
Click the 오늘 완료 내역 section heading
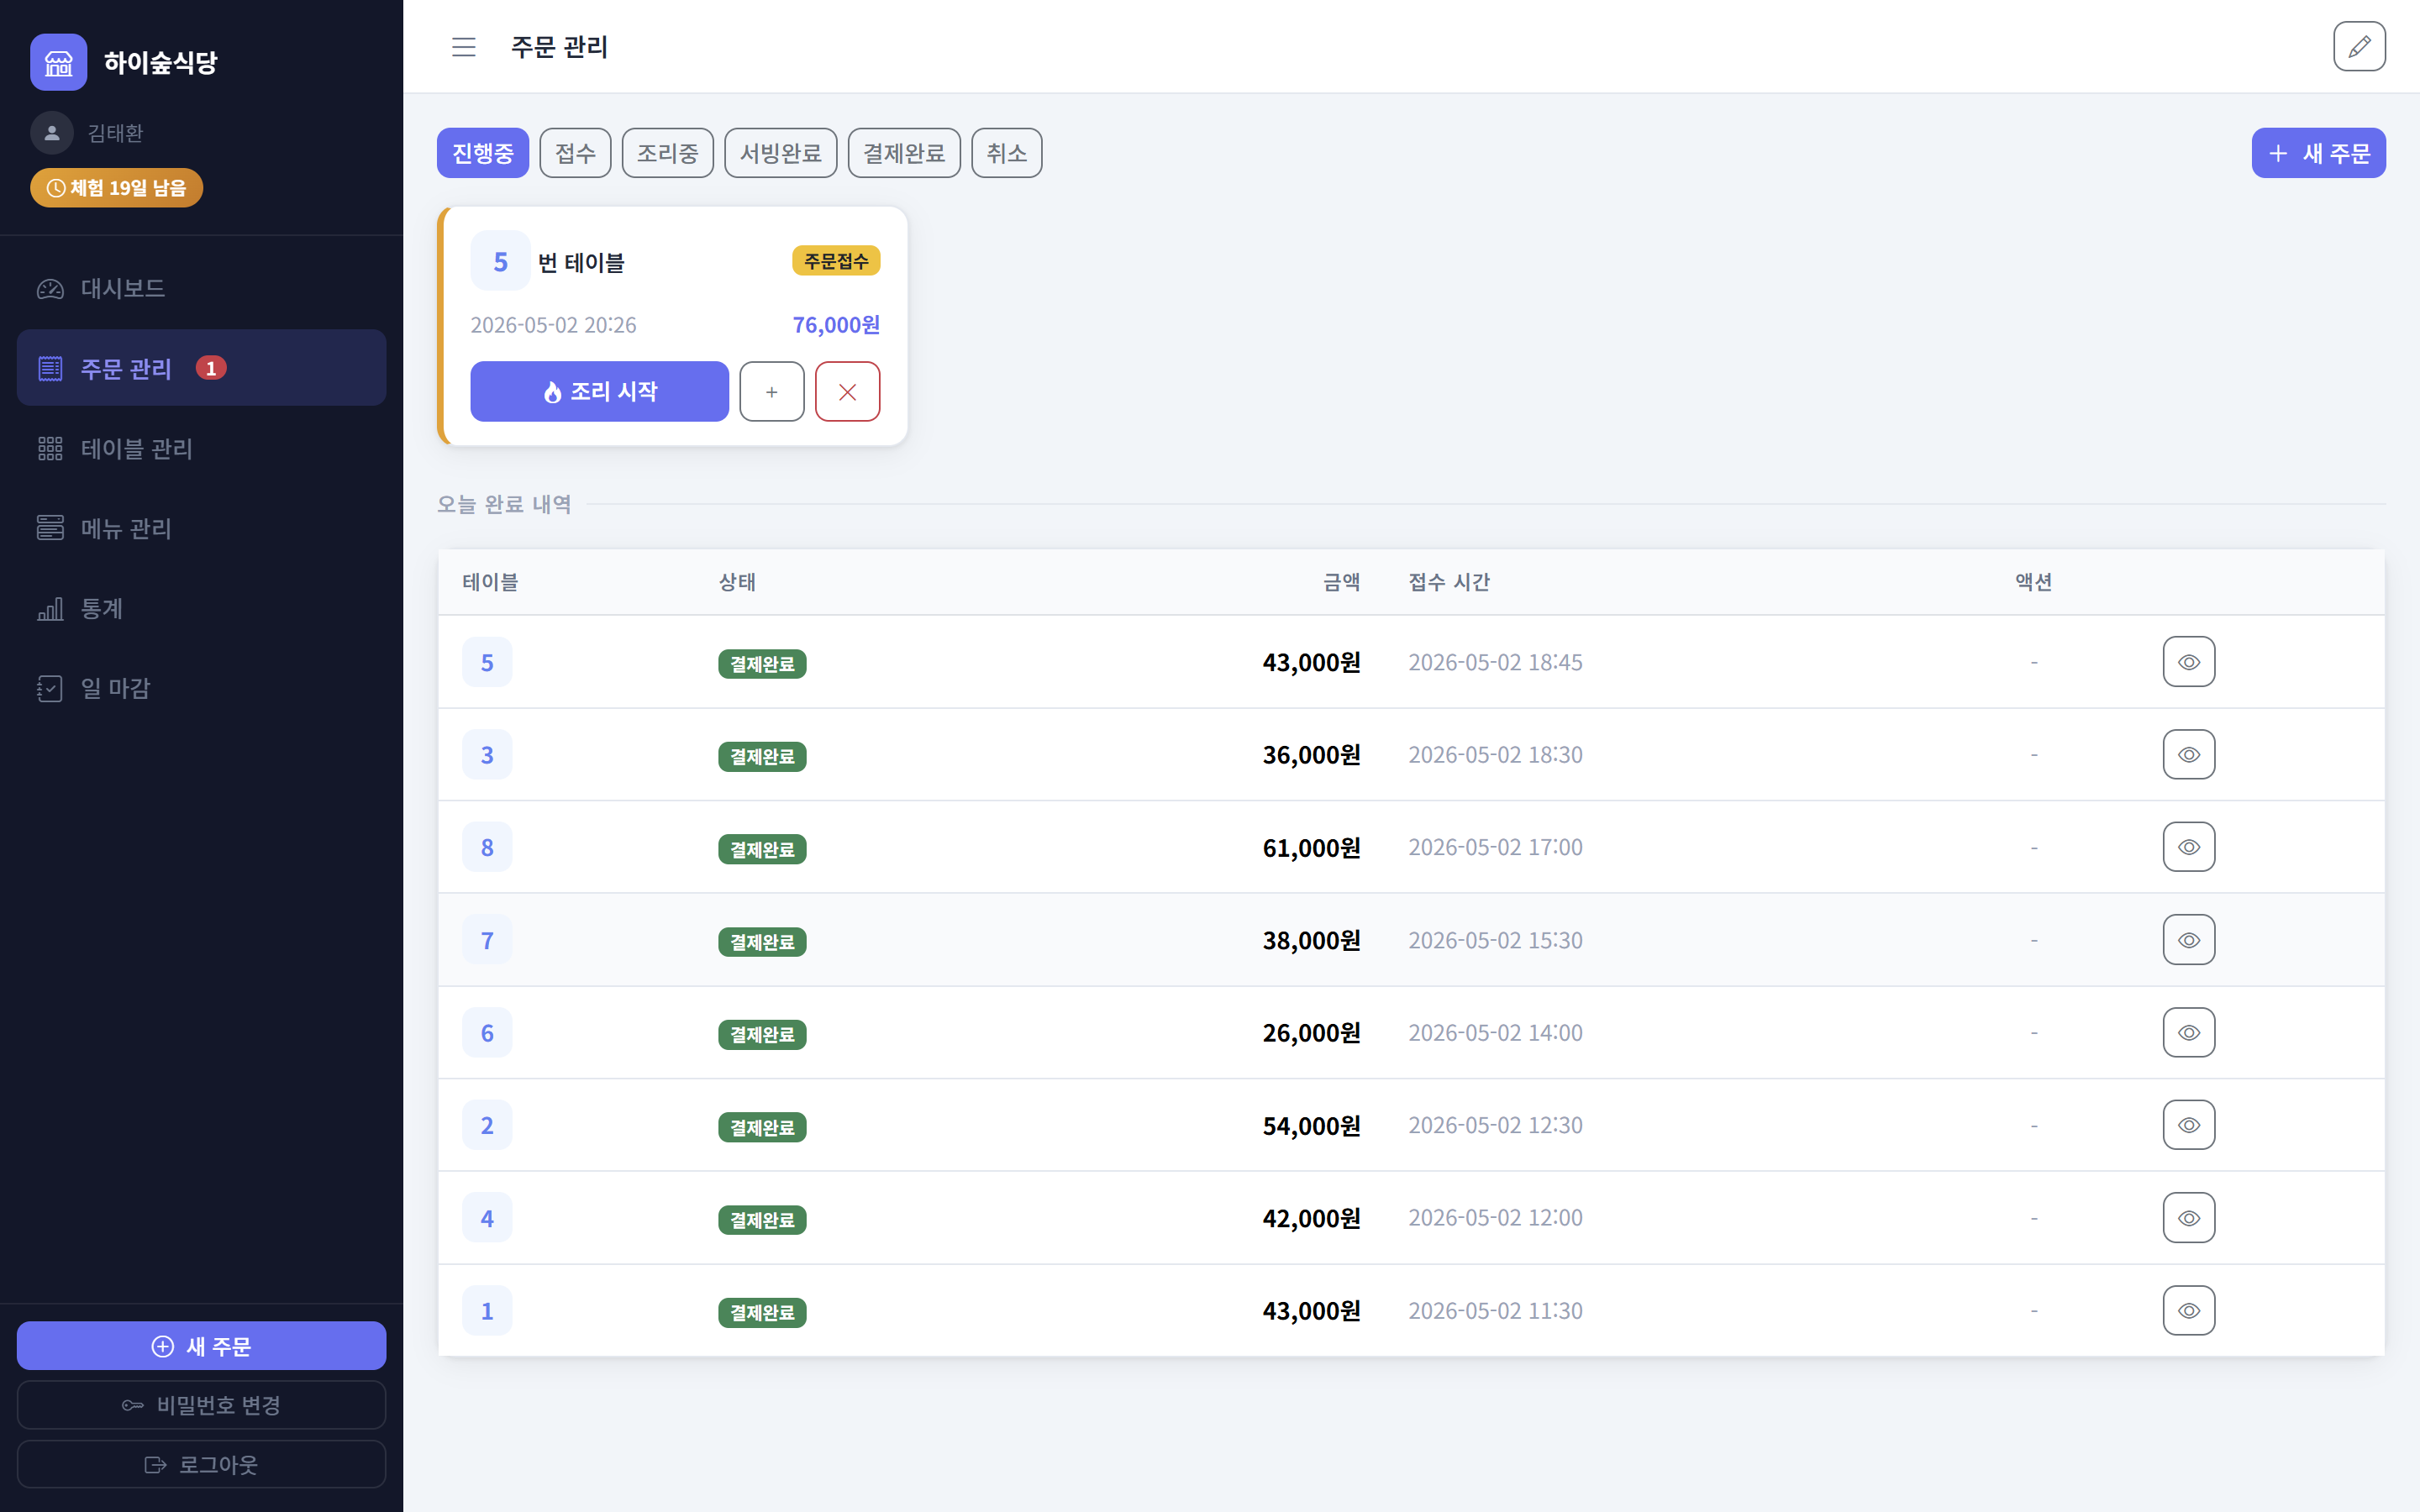[x=504, y=504]
